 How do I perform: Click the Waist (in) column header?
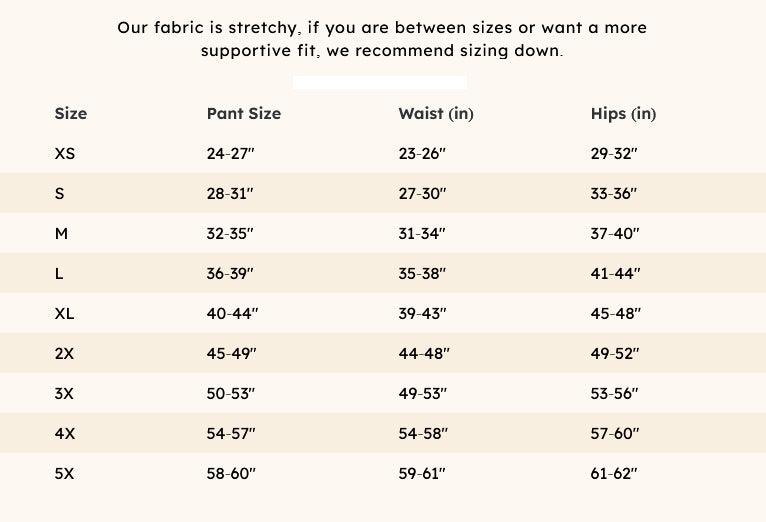[x=435, y=114]
